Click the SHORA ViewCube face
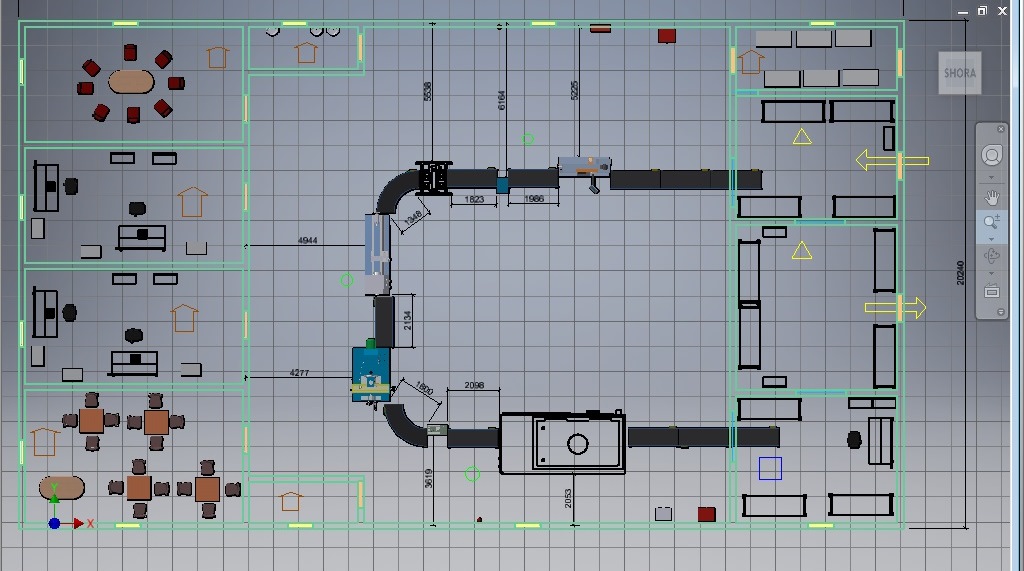Image resolution: width=1024 pixels, height=571 pixels. pyautogui.click(x=960, y=73)
